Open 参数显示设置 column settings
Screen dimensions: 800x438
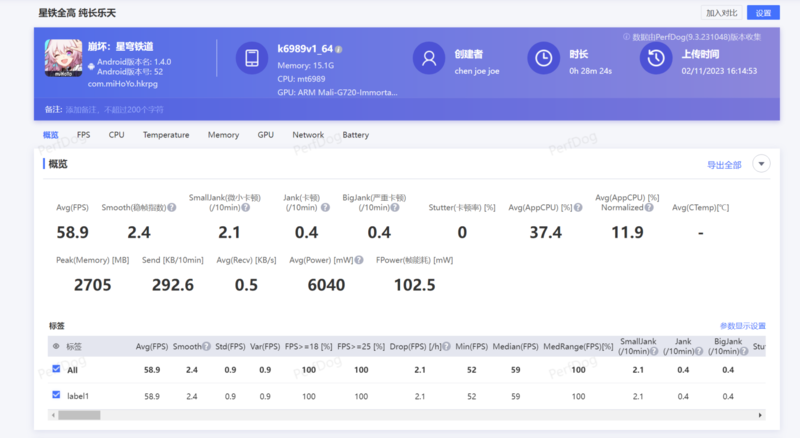click(x=742, y=326)
